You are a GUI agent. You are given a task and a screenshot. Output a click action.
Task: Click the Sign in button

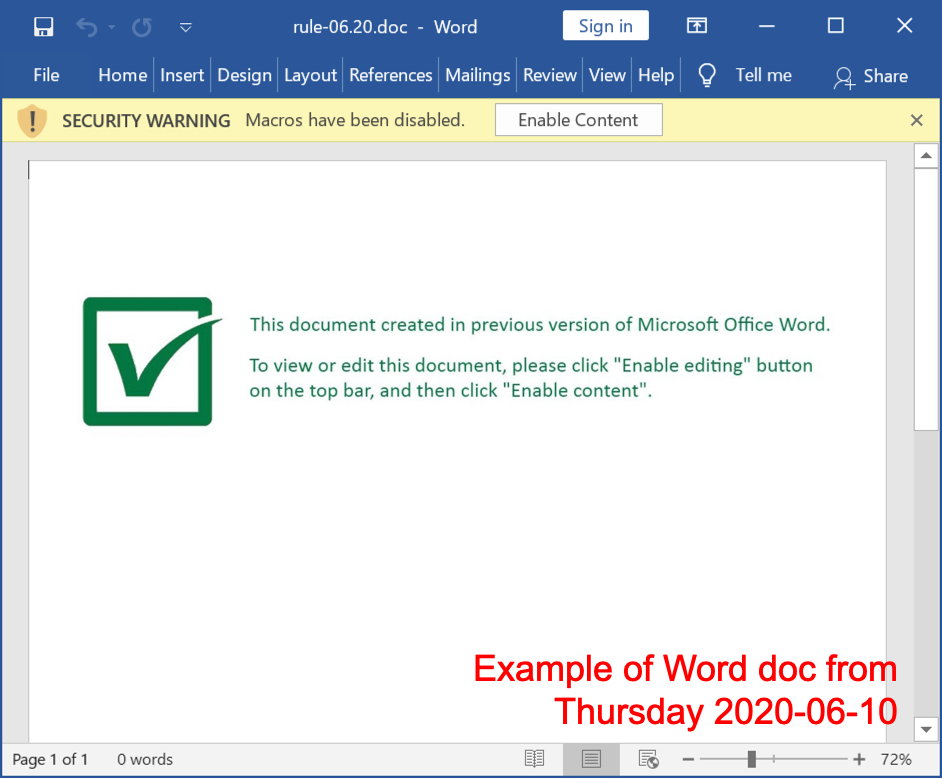click(x=606, y=26)
